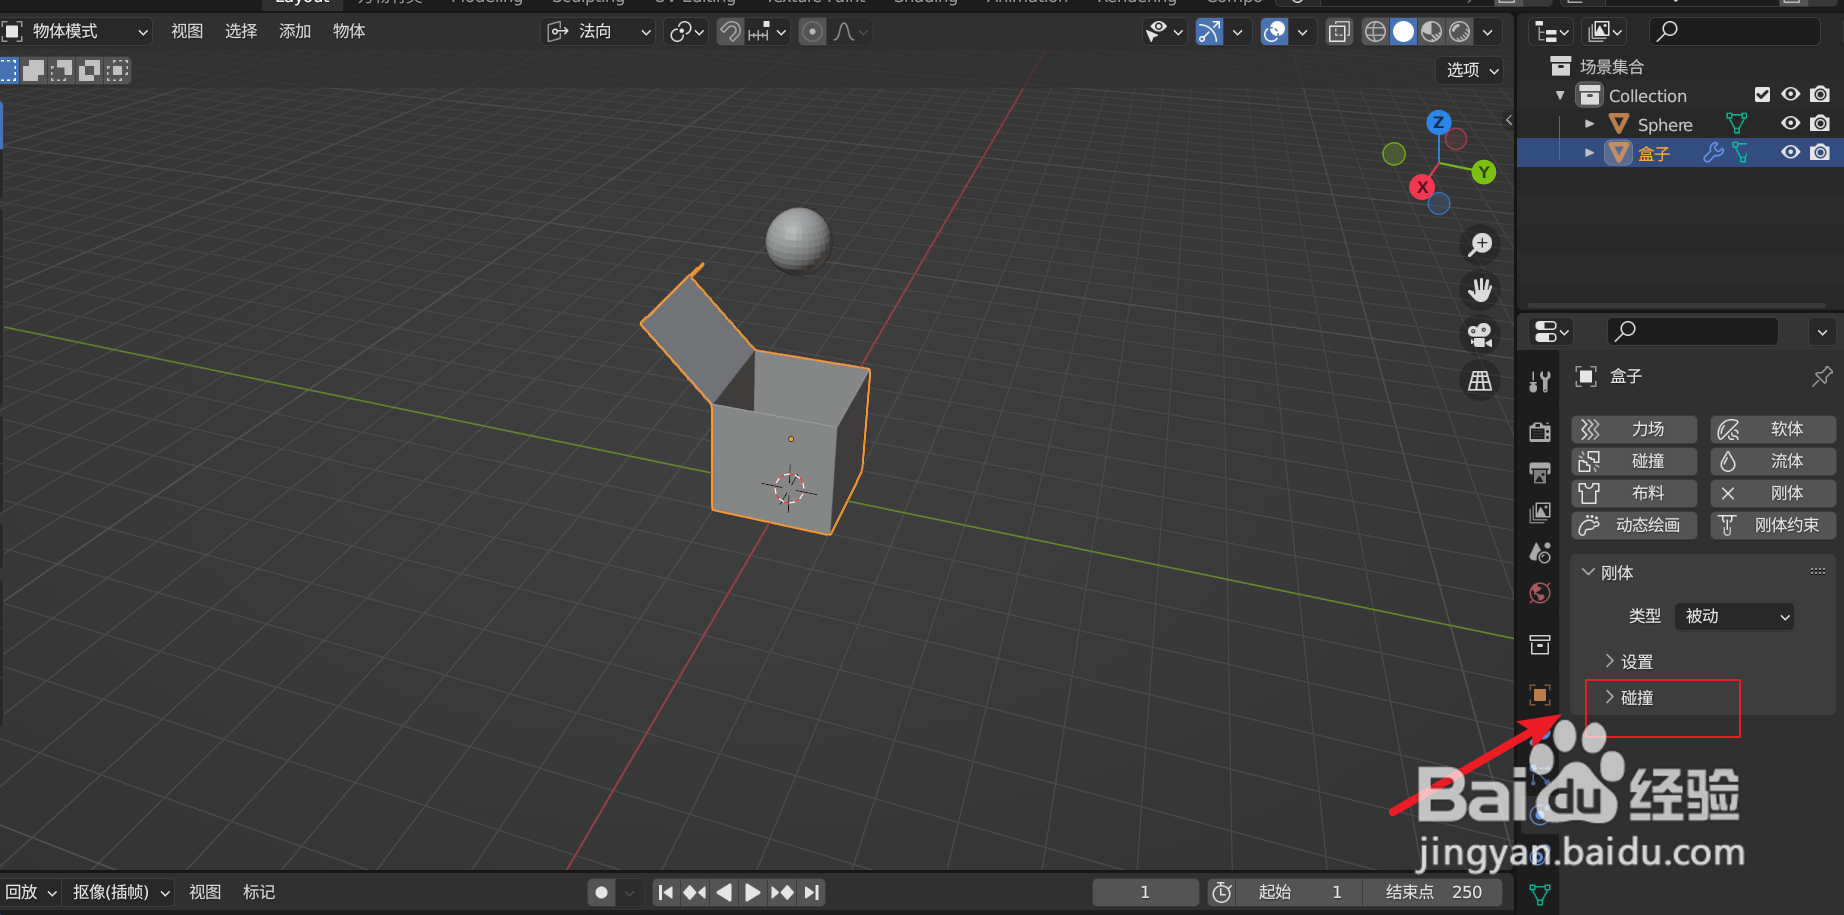This screenshot has width=1844, height=915.
Task: Open the Scene properties tab
Action: pyautogui.click(x=1540, y=553)
